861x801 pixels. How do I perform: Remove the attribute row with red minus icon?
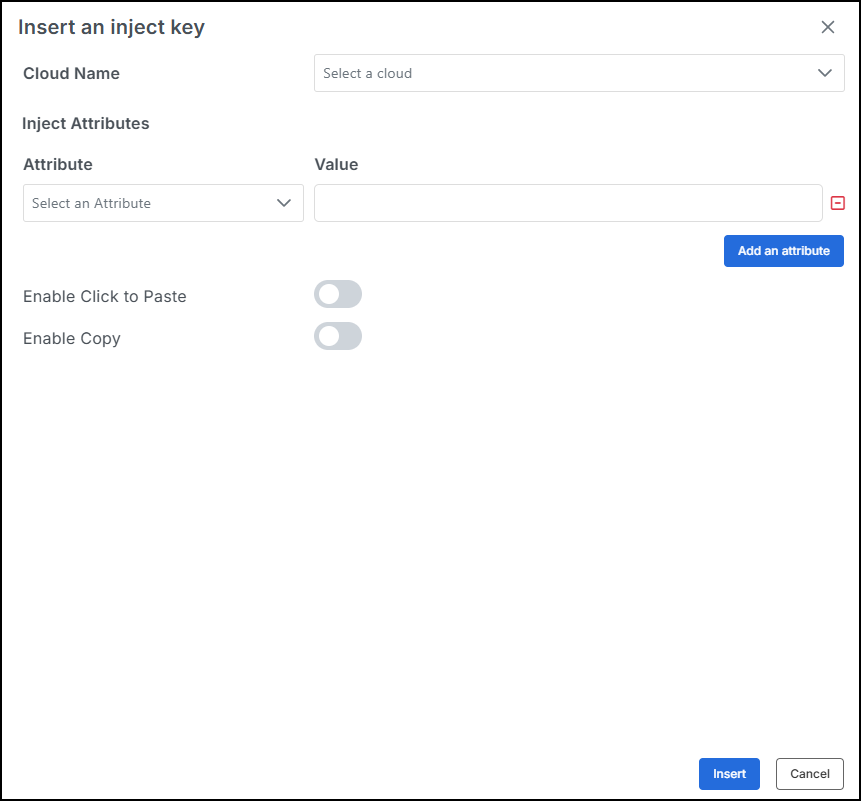click(837, 203)
